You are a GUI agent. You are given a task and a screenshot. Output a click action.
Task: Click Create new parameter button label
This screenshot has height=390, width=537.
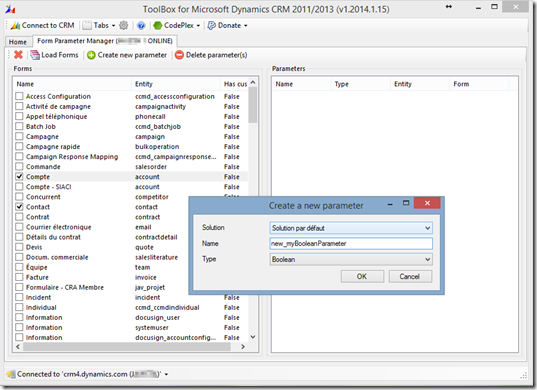coord(132,55)
